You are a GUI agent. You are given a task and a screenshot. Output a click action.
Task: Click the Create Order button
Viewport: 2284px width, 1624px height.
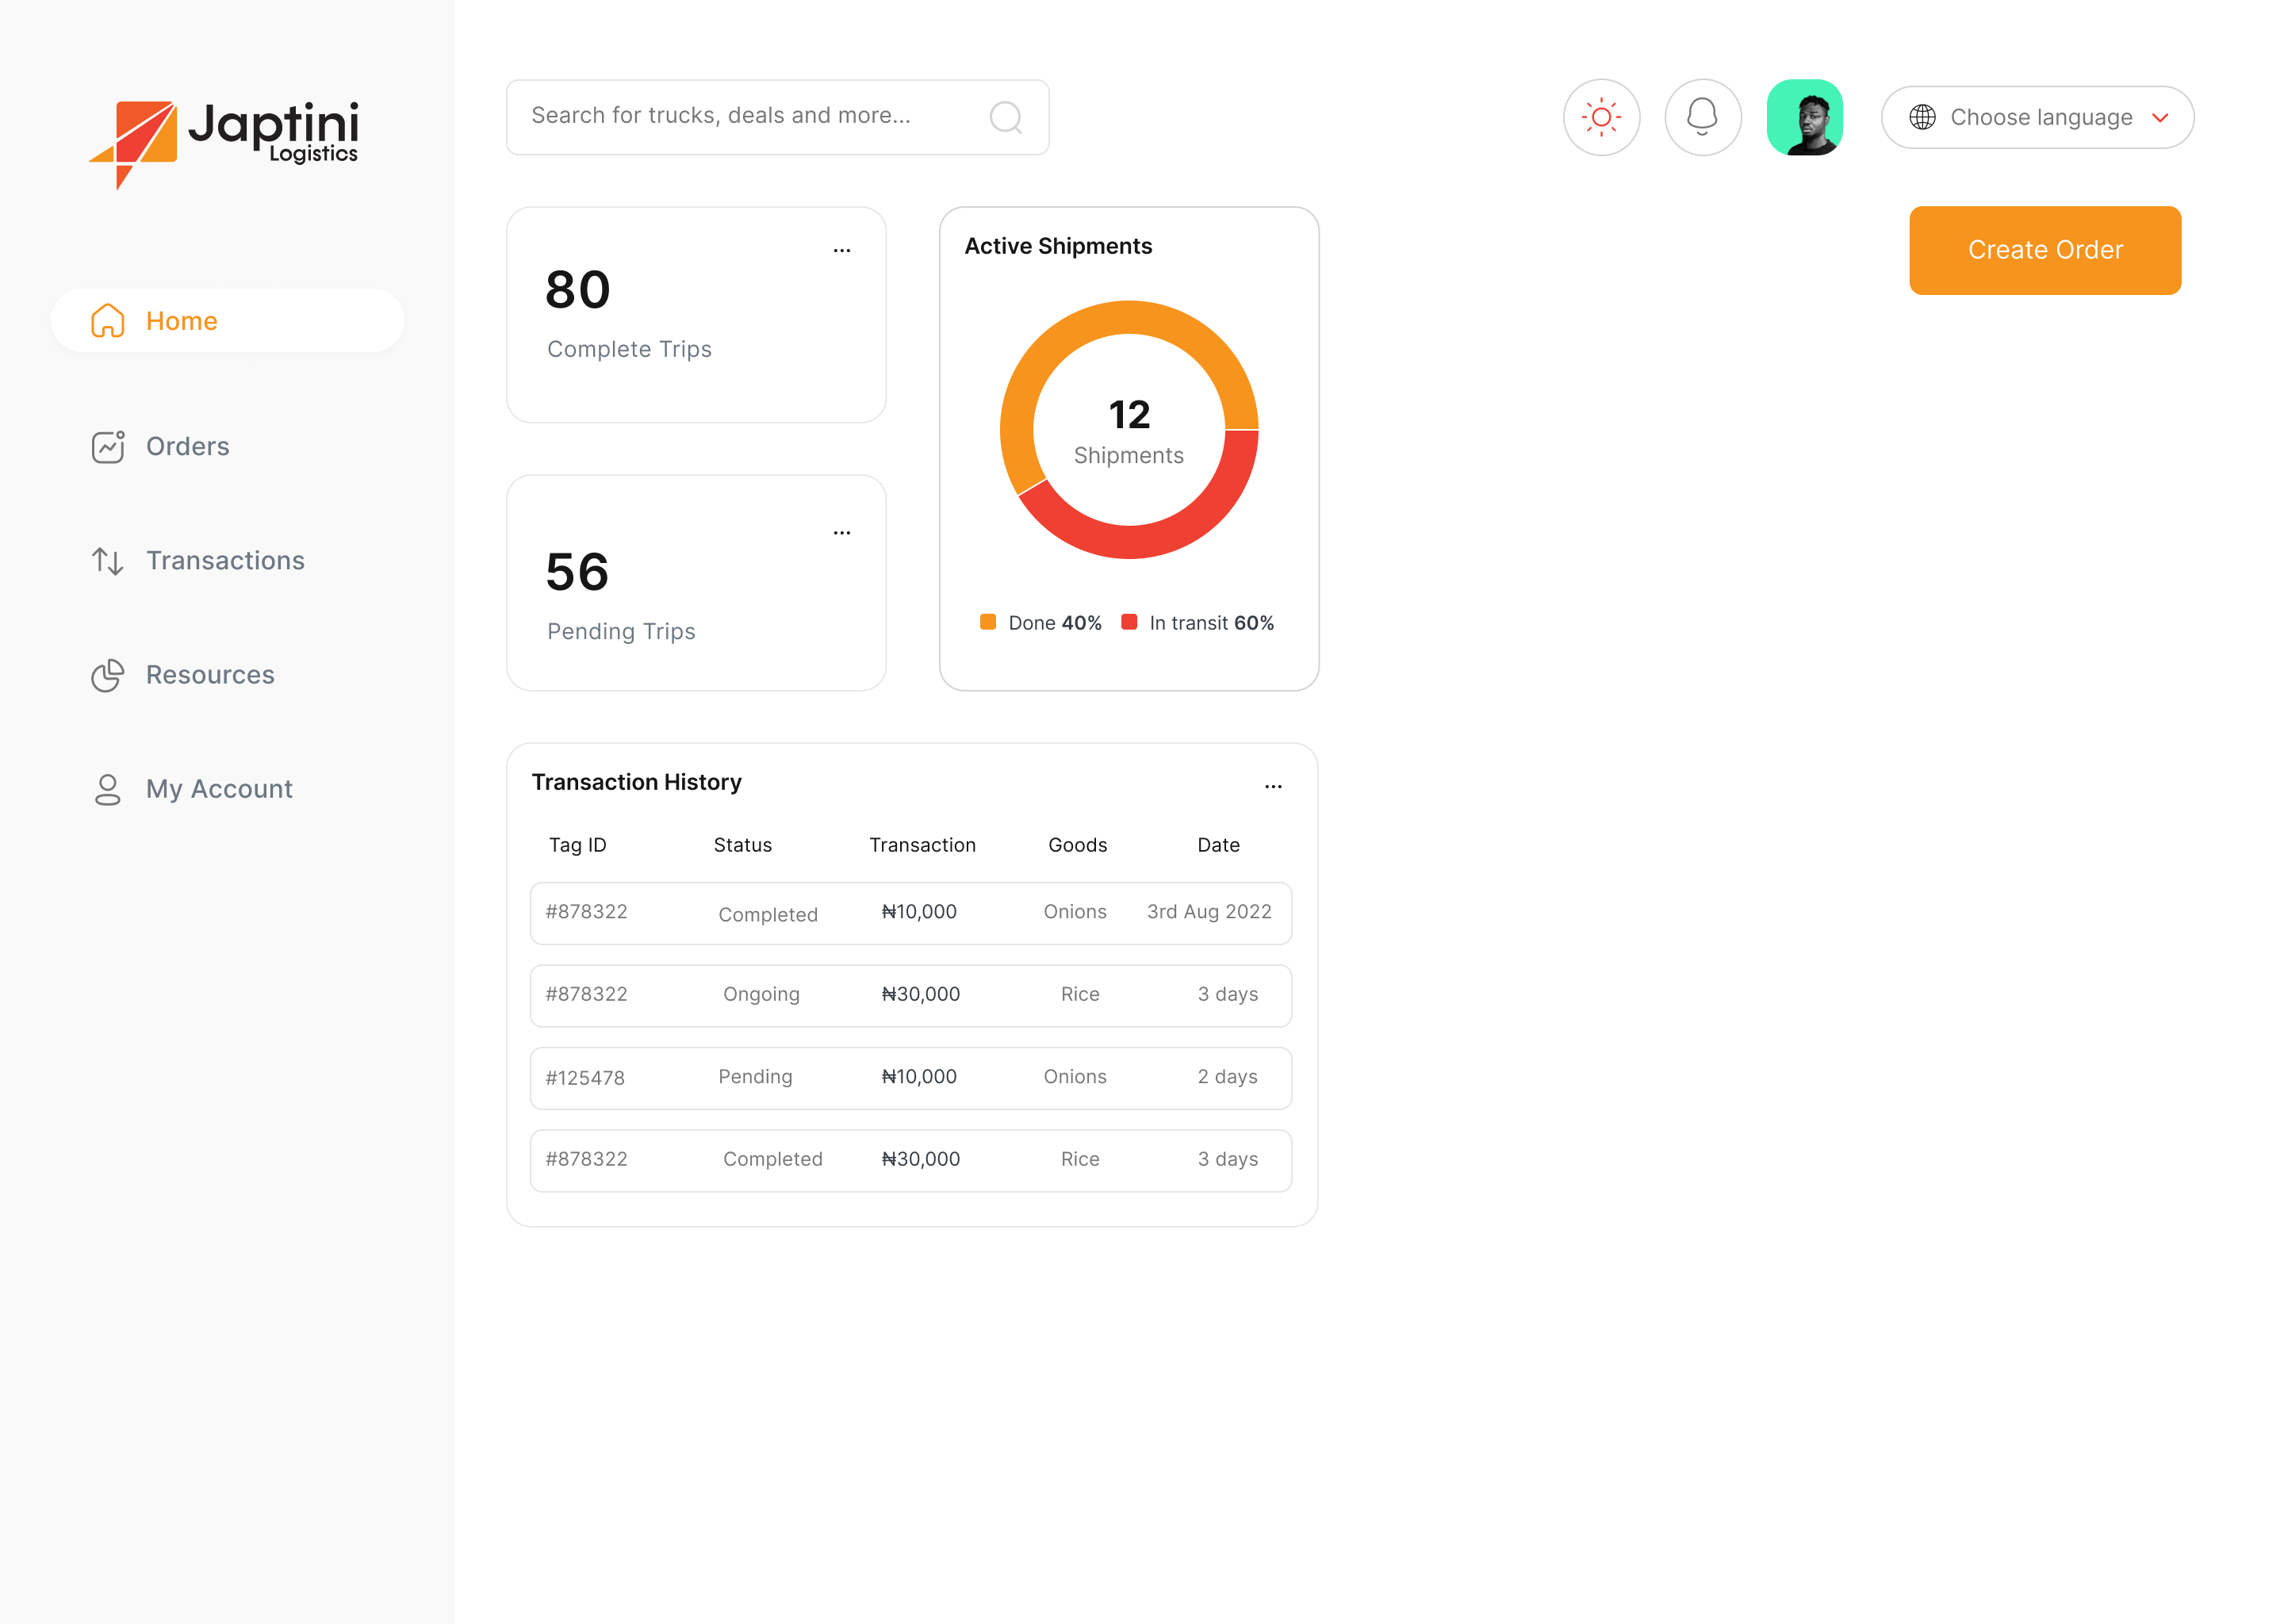tap(2045, 250)
